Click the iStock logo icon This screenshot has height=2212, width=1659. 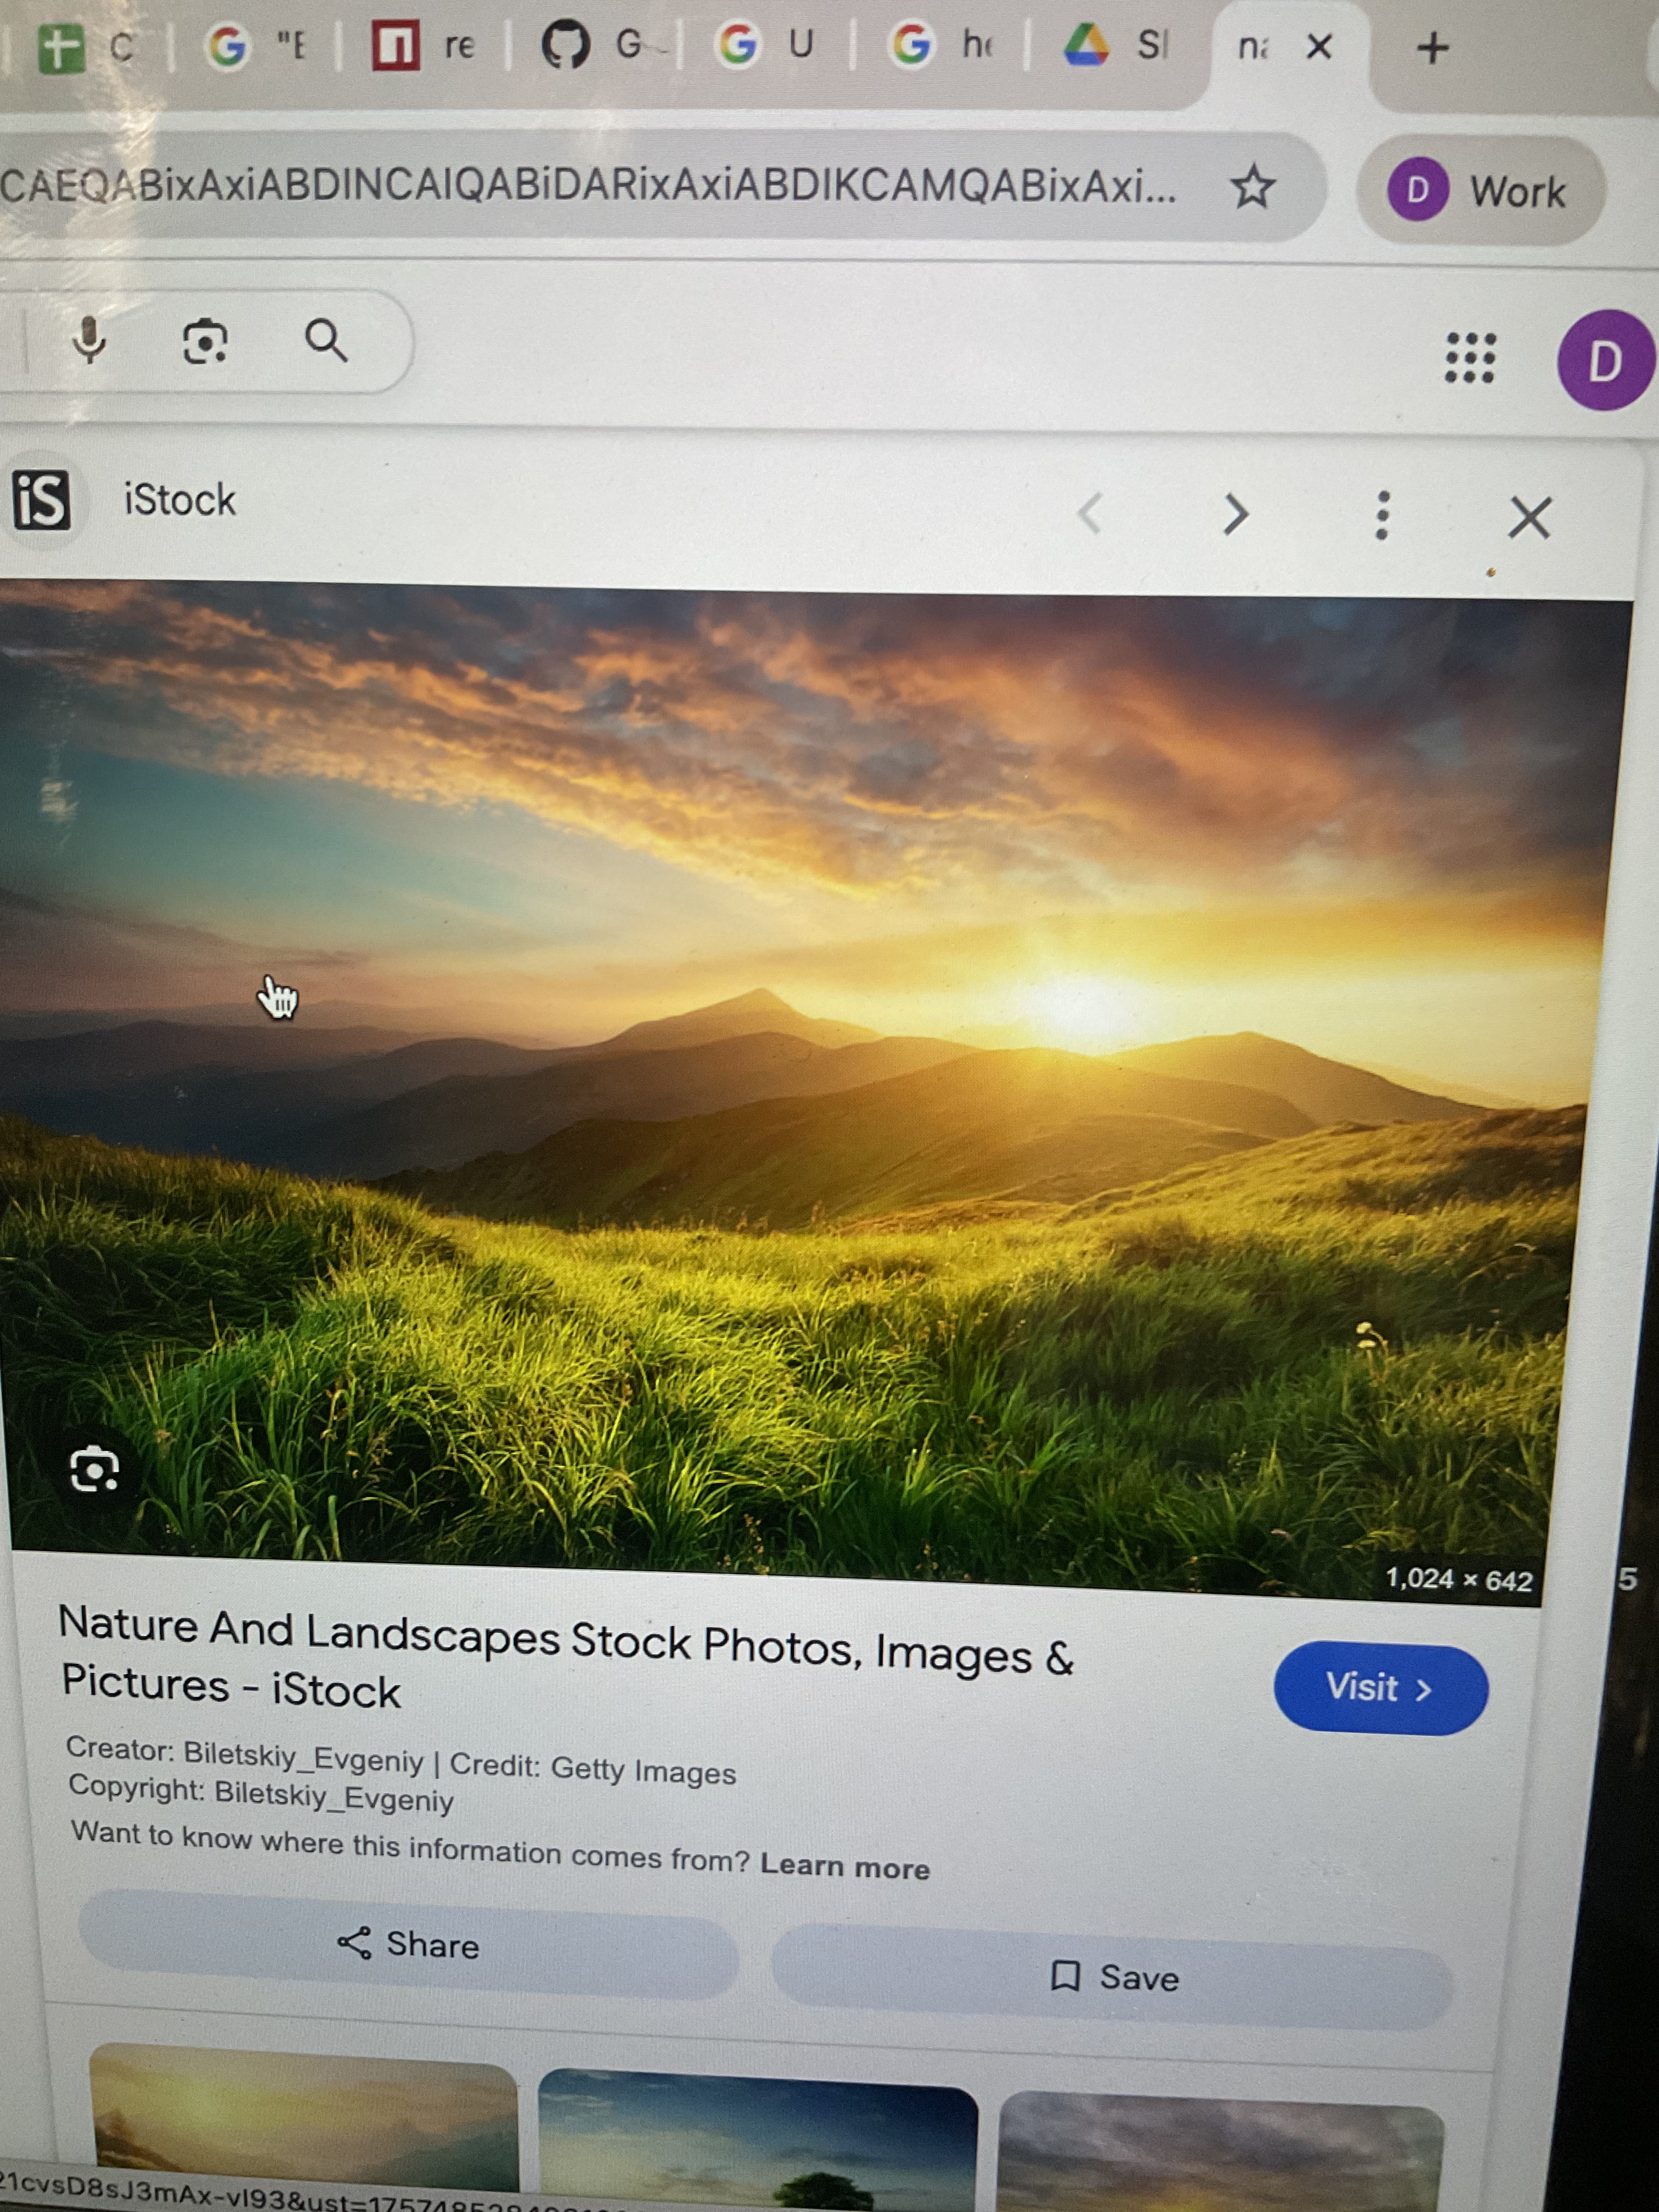(42, 500)
